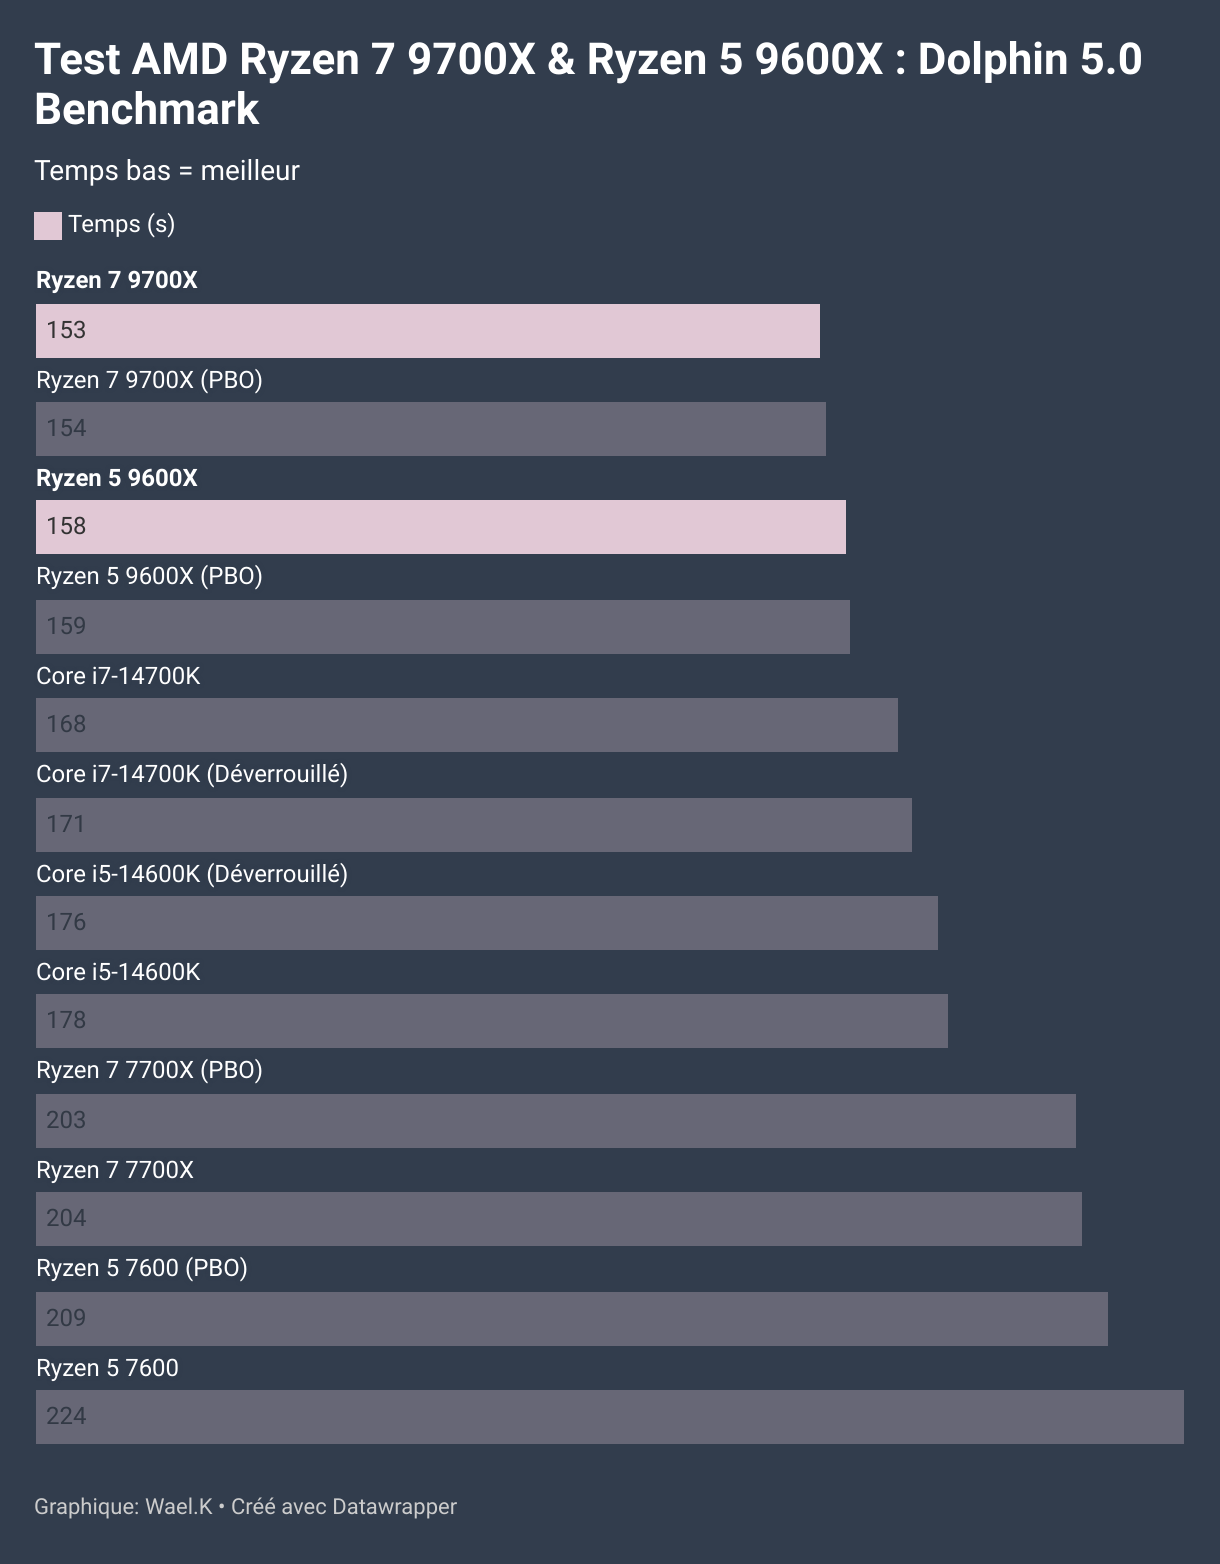Click the Core i5-14600K (Déverrouillé) label
This screenshot has width=1220, height=1564.
pos(192,874)
